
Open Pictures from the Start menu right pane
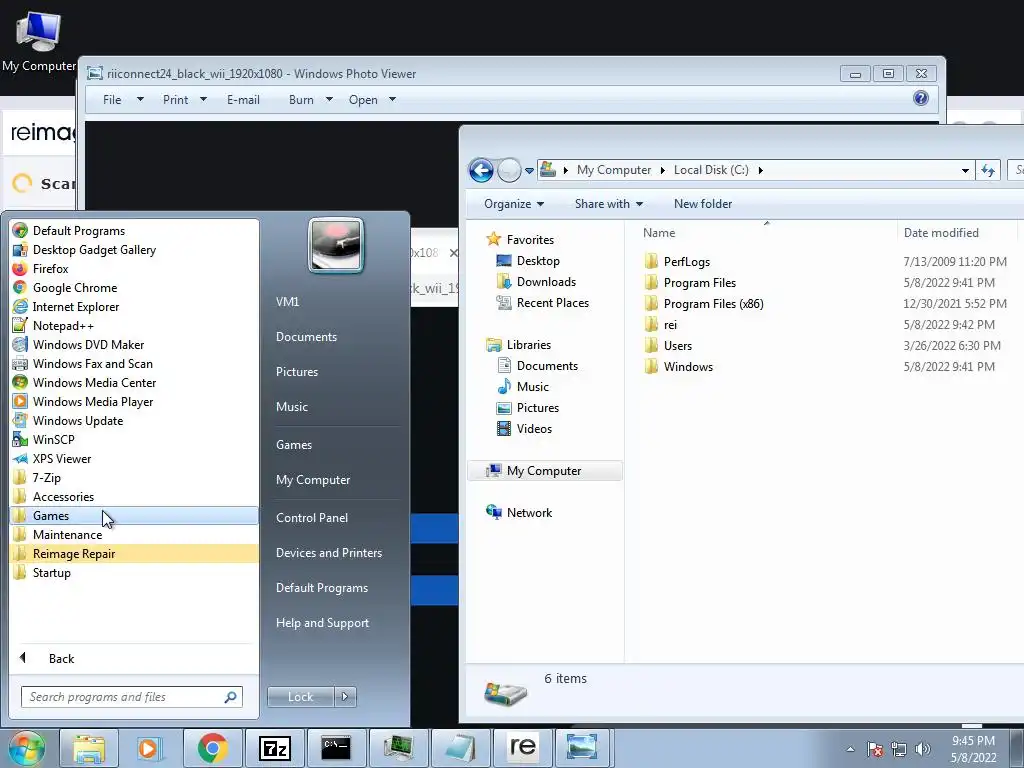coord(296,372)
